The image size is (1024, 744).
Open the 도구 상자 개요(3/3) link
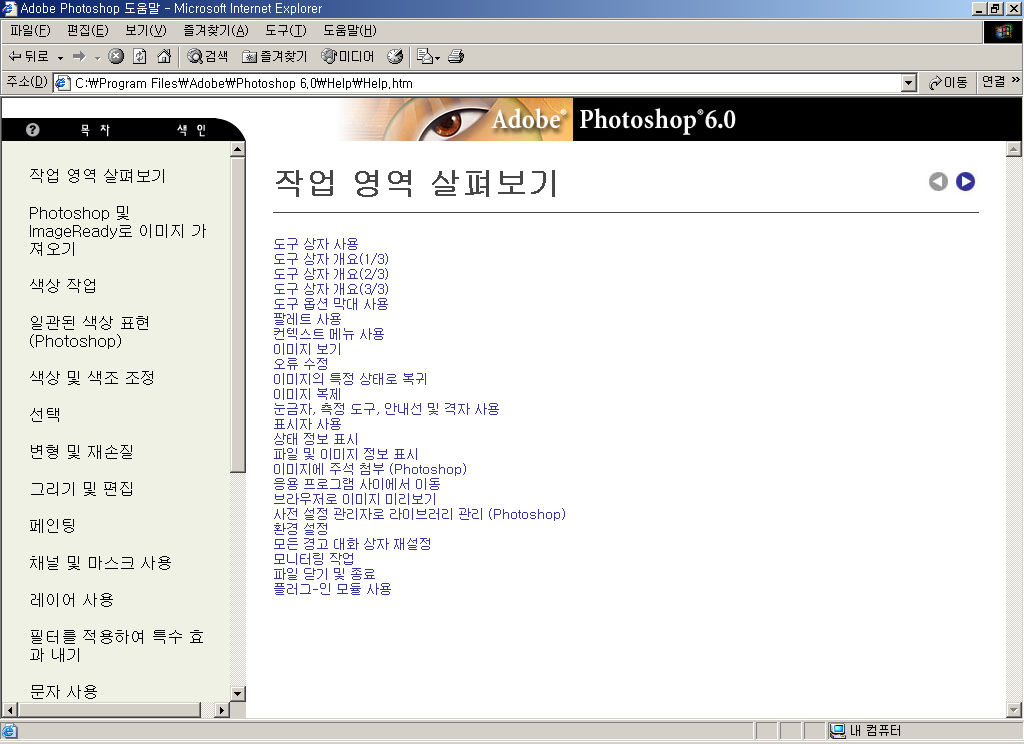click(330, 289)
